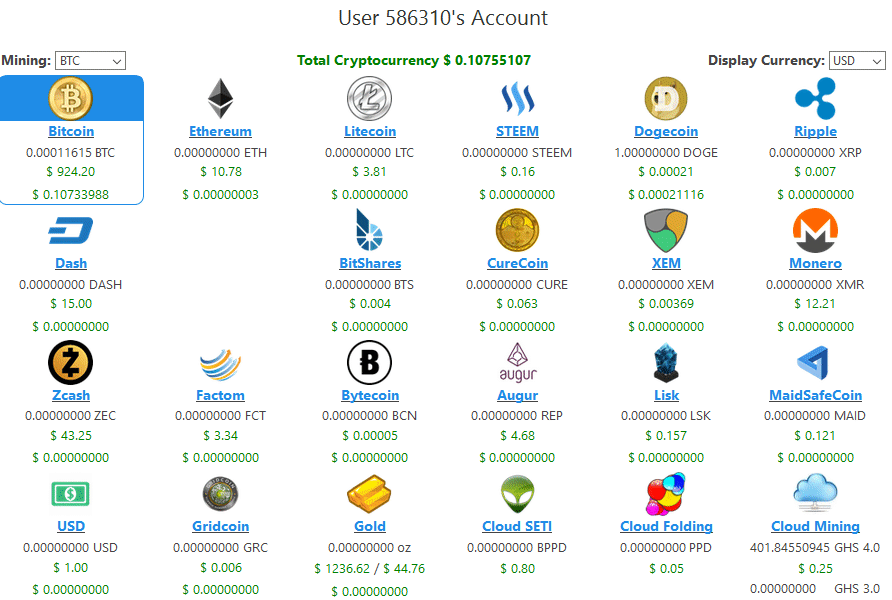Open the Bitcoin link

71,131
